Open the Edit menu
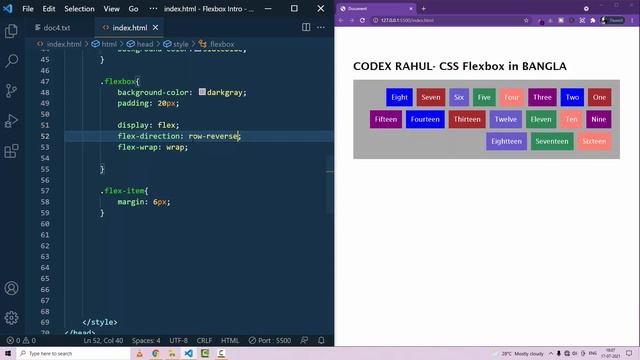Viewport: 640px width, 360px height. point(49,9)
